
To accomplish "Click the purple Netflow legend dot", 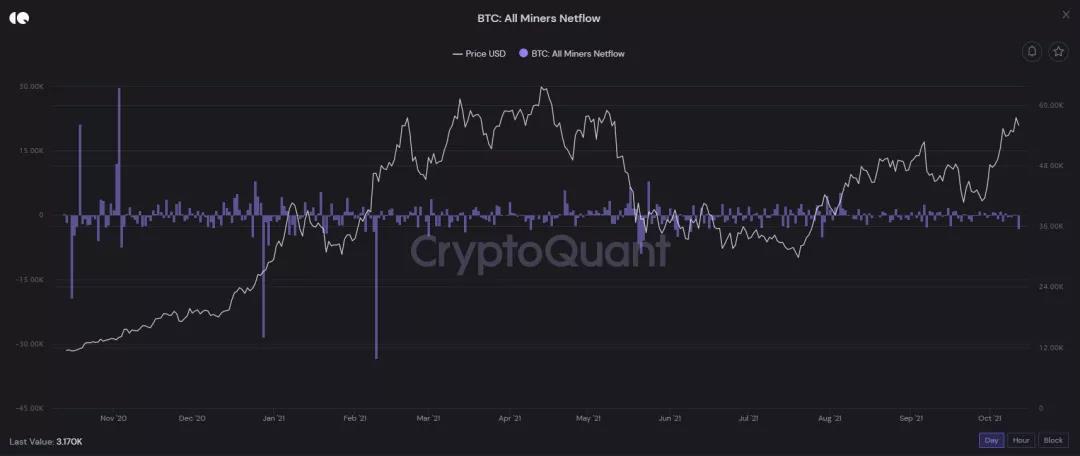I will [523, 54].
